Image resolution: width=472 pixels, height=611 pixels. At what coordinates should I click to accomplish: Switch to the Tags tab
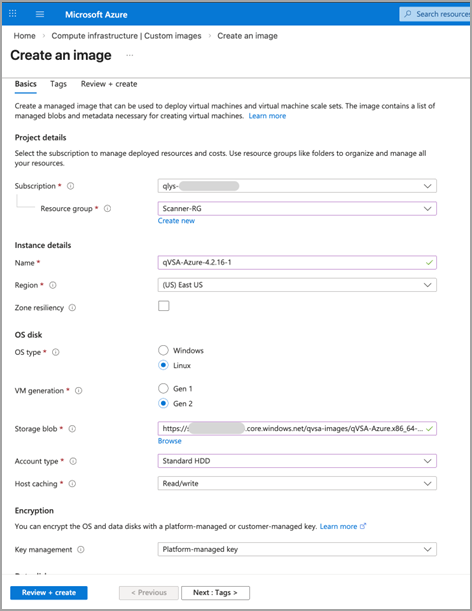(58, 84)
